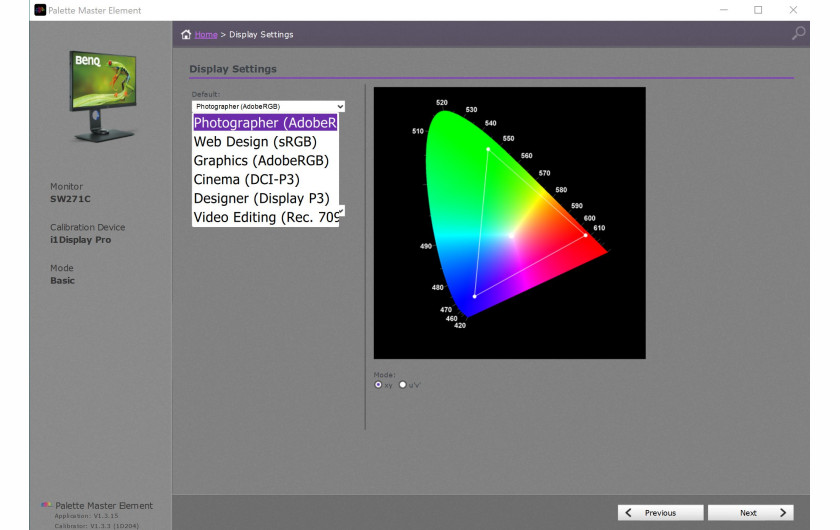Open the Home breadcrumb link
840x530 pixels.
point(206,34)
